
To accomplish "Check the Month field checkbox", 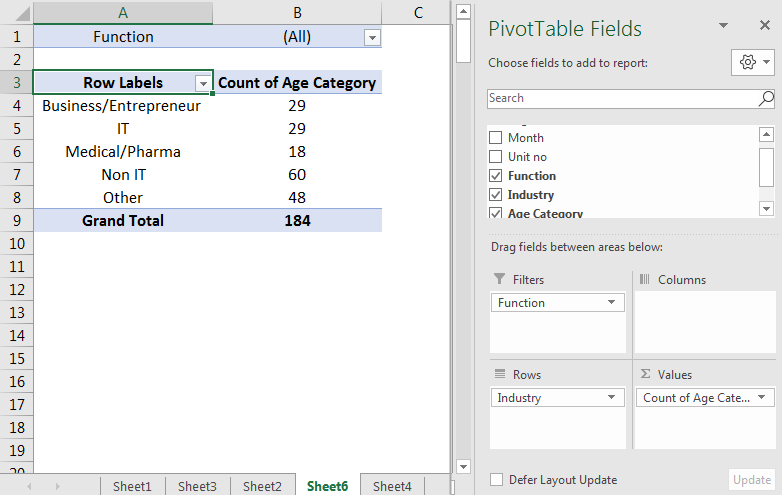I will 495,138.
